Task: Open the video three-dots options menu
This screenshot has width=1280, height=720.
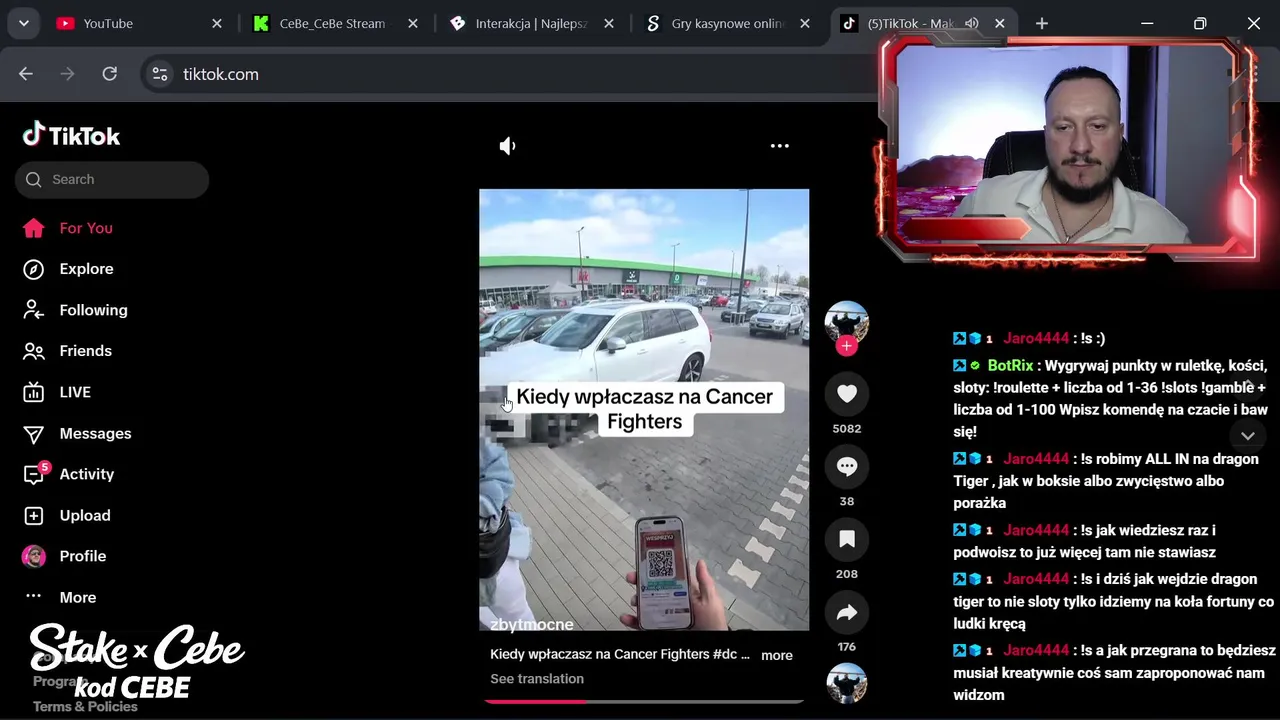Action: tap(780, 146)
